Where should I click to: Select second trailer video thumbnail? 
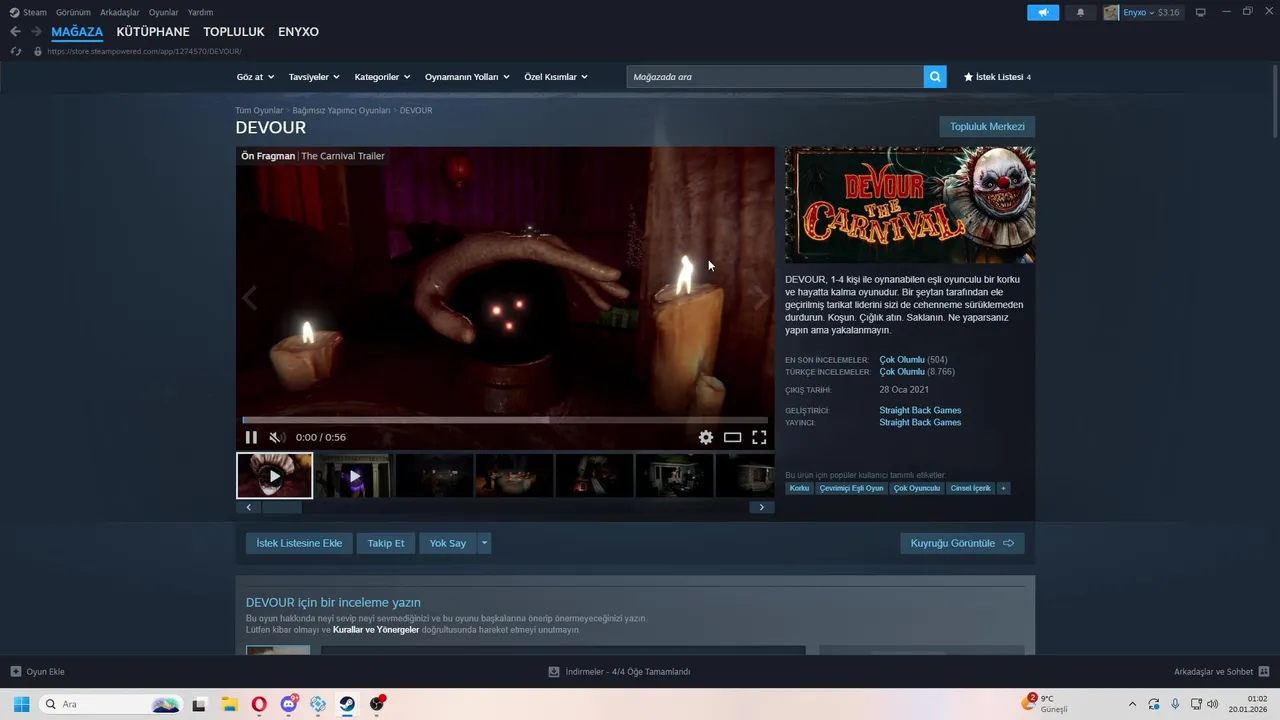pyautogui.click(x=354, y=476)
